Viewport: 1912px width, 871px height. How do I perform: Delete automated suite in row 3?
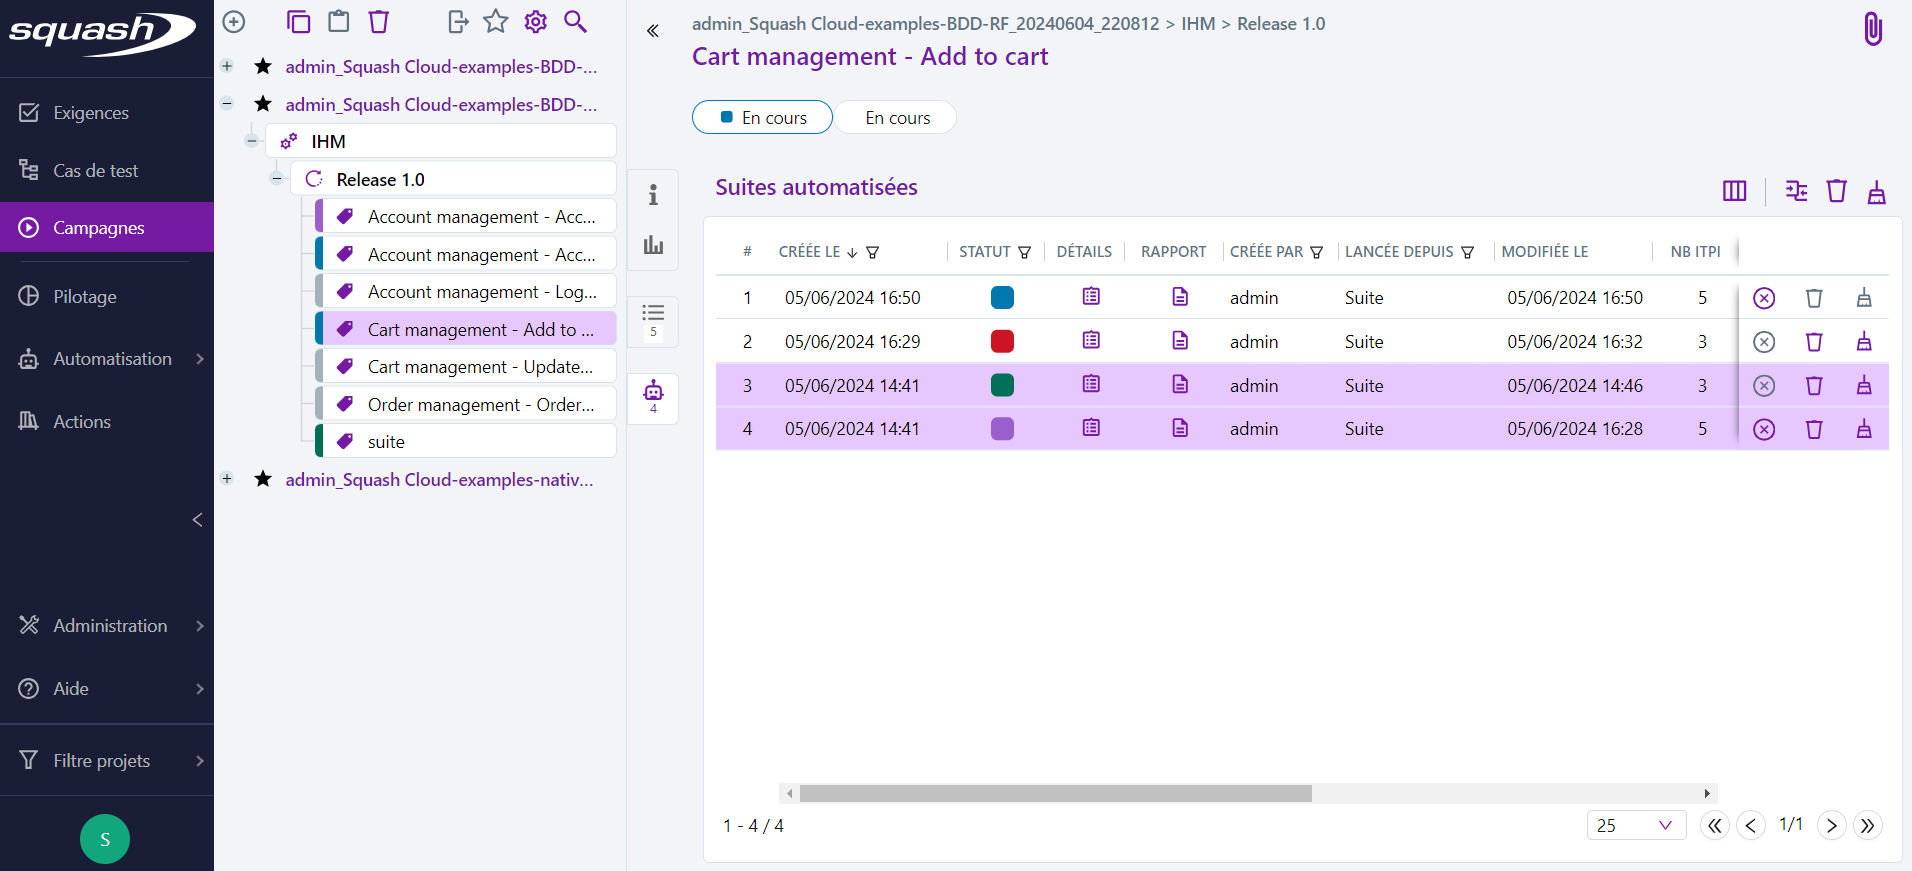(x=1814, y=386)
